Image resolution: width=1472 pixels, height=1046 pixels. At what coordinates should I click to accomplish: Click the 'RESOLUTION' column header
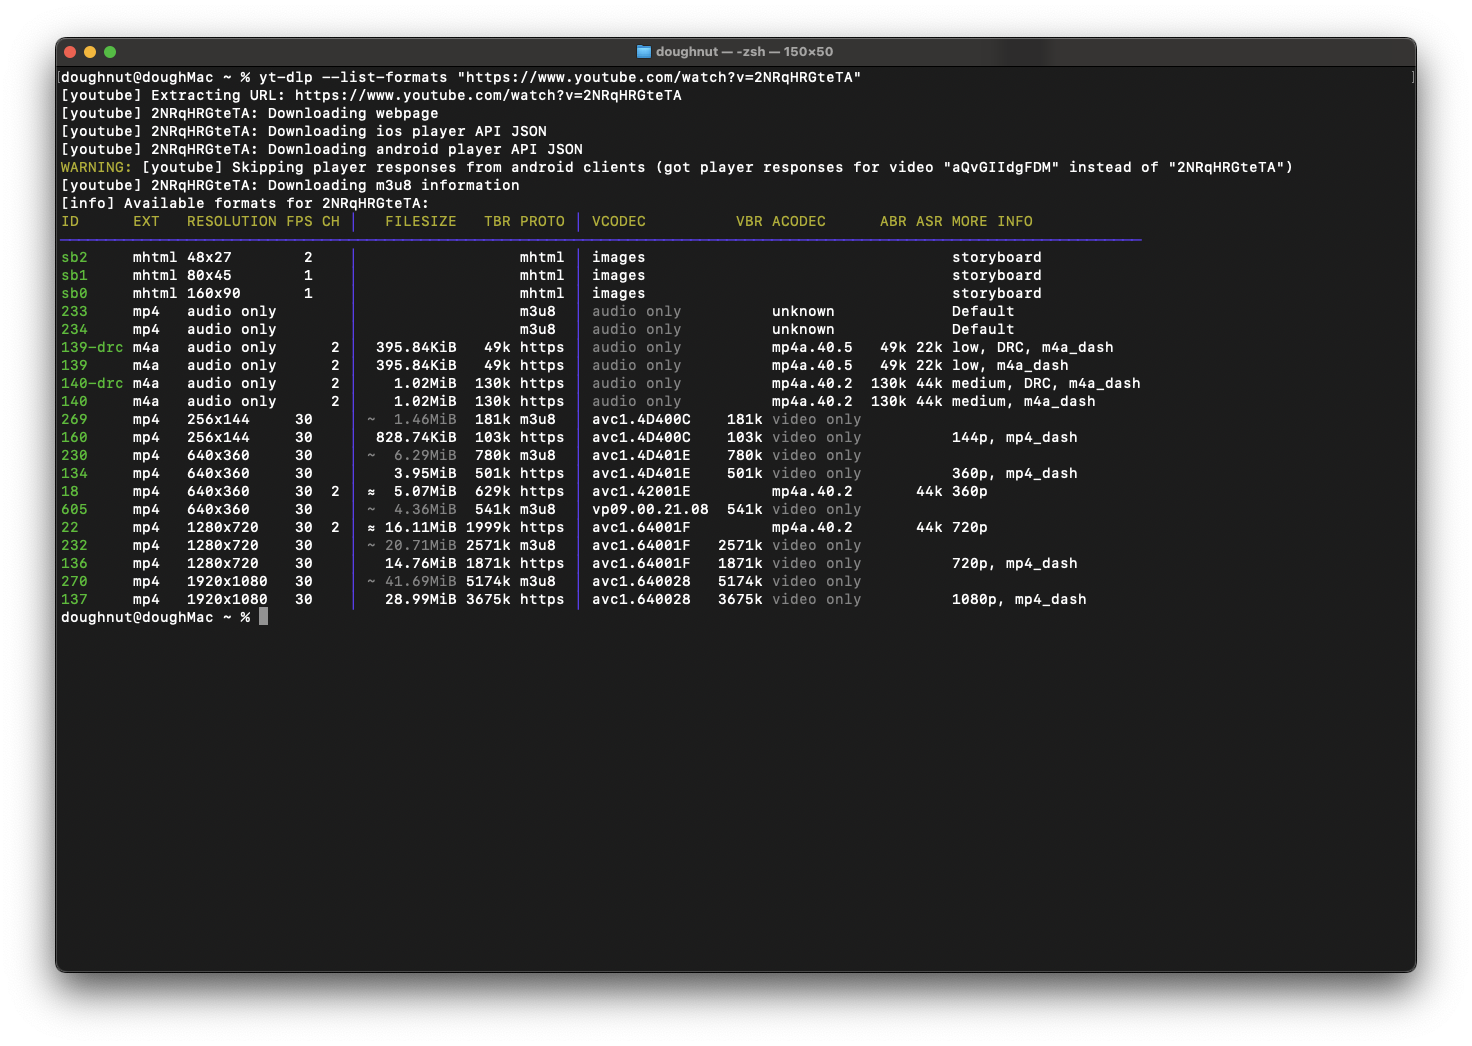click(232, 221)
